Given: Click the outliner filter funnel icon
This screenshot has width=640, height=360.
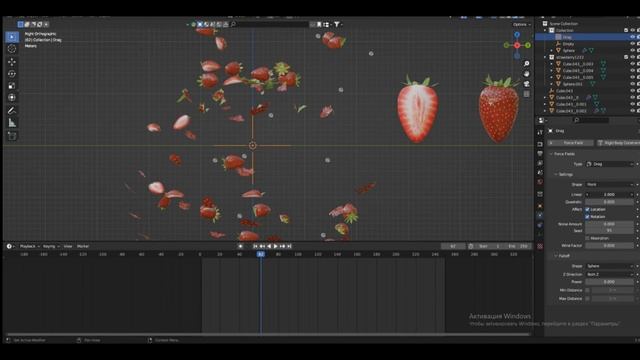Looking at the screenshot, I should 337,24.
